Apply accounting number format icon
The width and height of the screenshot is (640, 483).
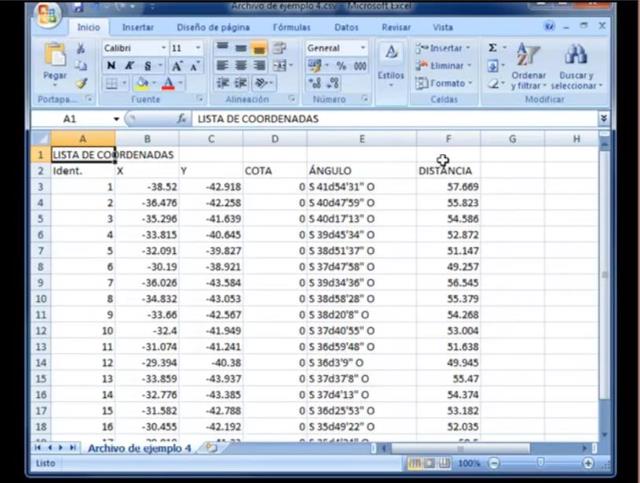pos(315,66)
